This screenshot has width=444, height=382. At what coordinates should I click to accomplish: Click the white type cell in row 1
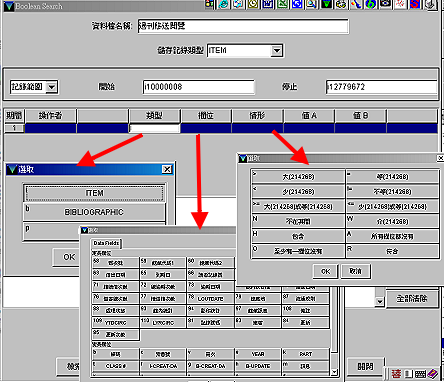pos(154,128)
